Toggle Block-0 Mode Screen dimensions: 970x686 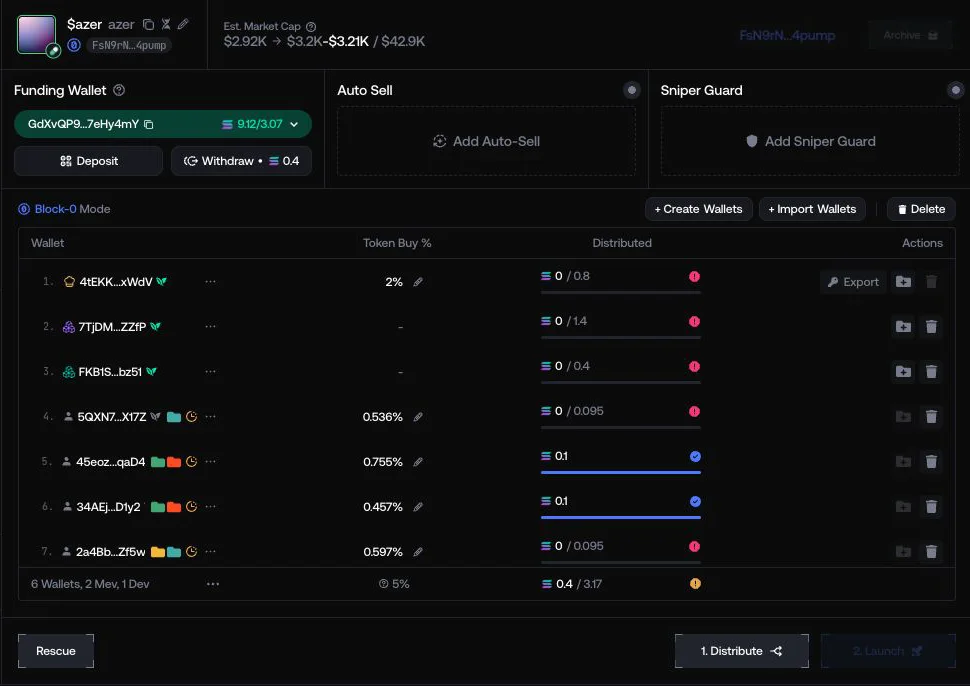point(64,209)
